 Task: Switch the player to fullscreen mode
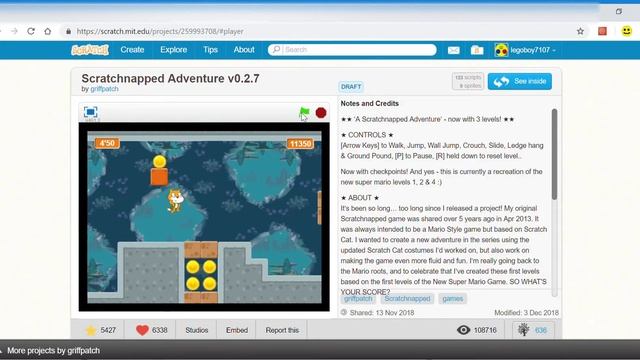tap(91, 112)
